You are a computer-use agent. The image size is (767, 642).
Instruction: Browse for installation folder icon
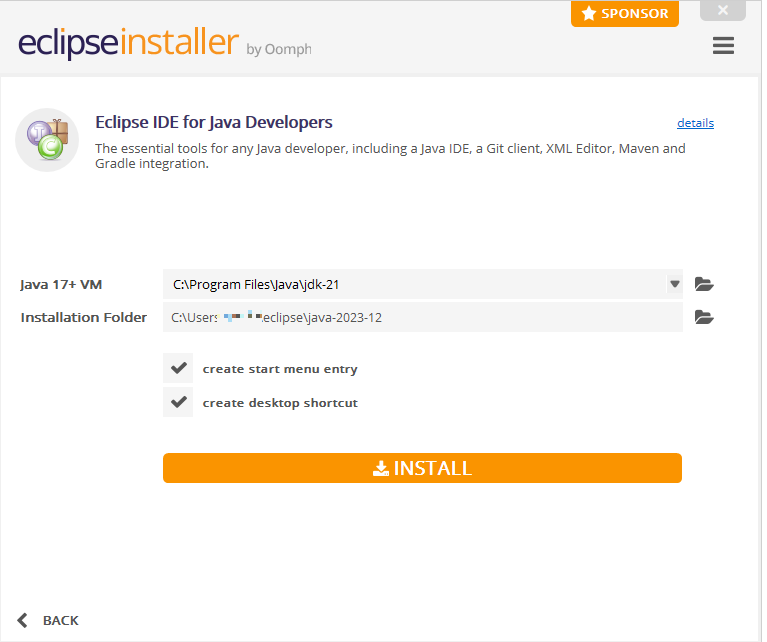pyautogui.click(x=704, y=317)
